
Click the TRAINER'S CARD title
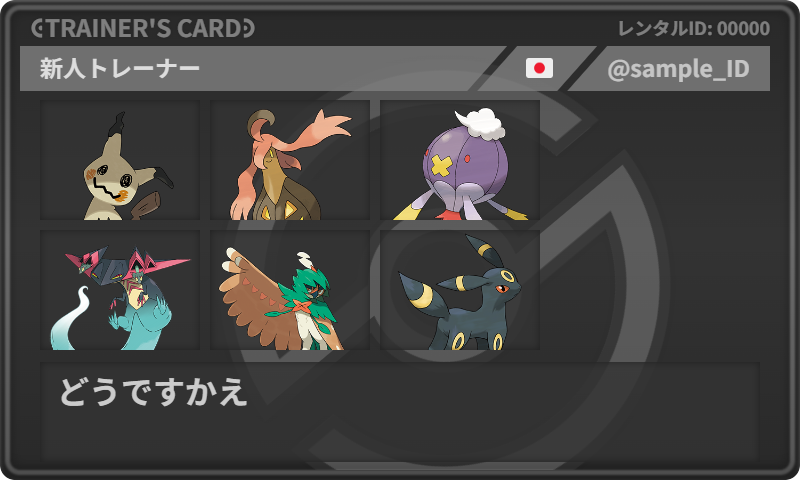[142, 29]
